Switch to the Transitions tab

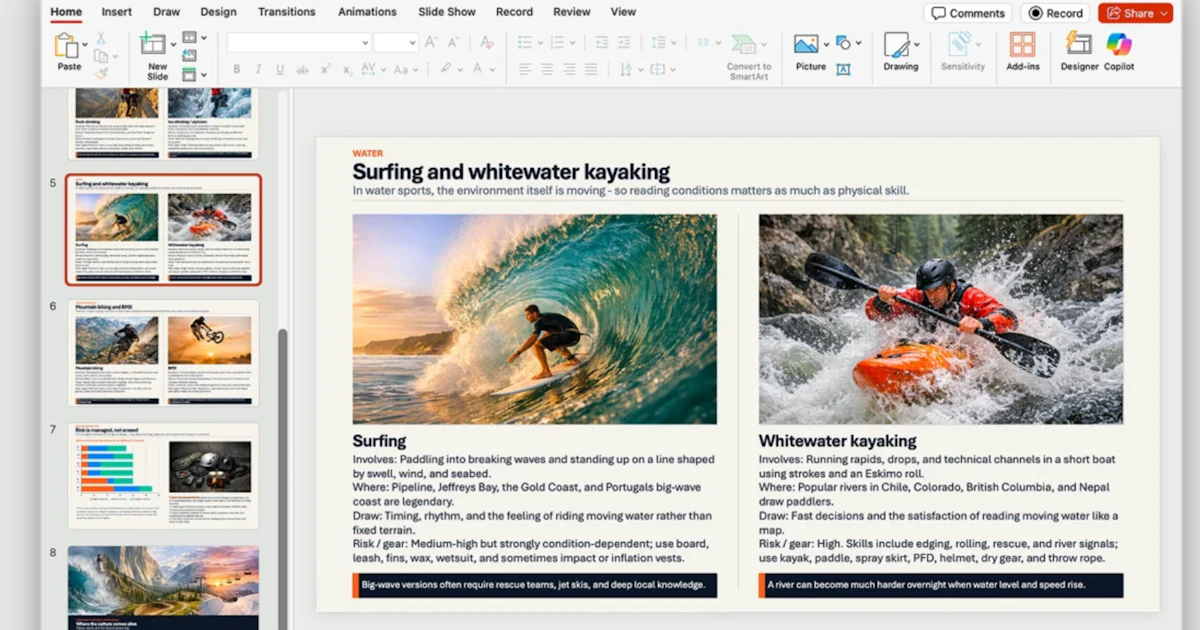tap(287, 12)
